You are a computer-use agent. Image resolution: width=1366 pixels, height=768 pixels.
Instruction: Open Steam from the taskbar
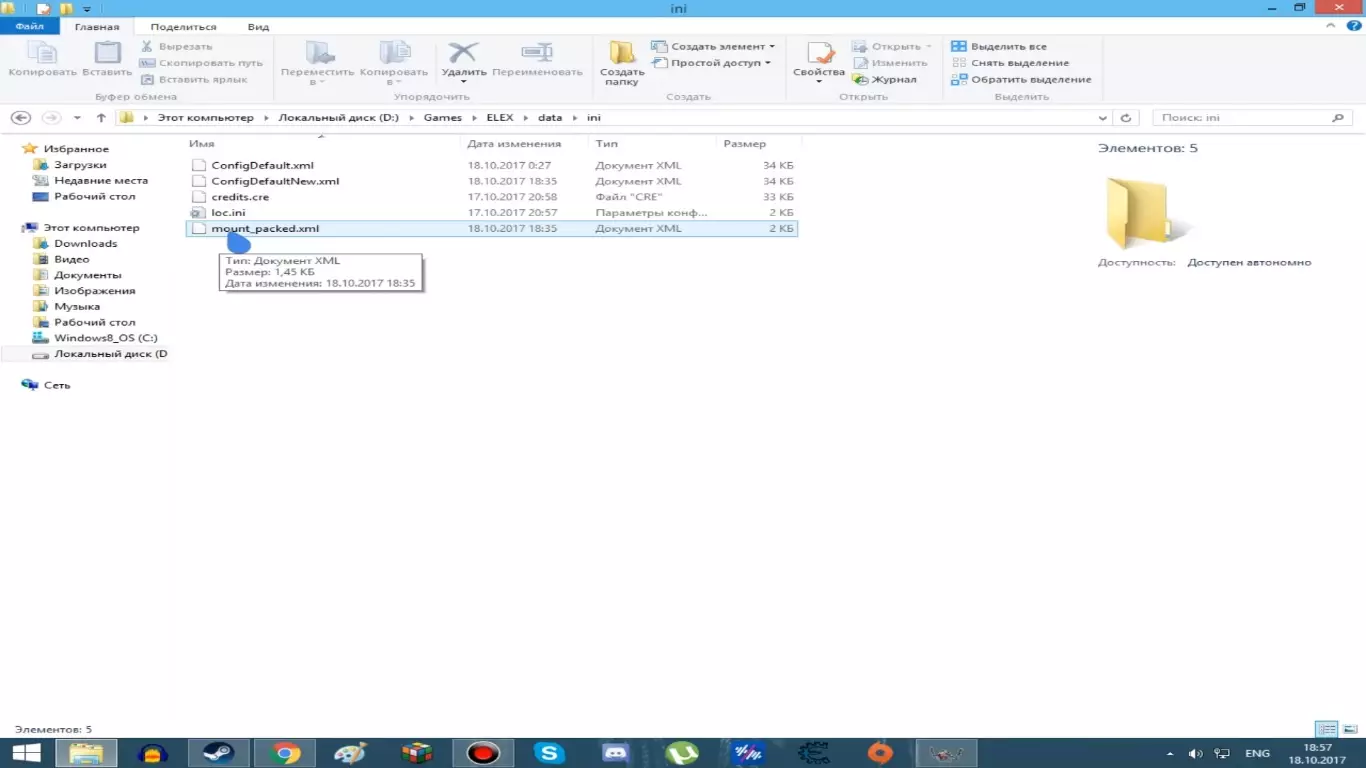(x=218, y=753)
